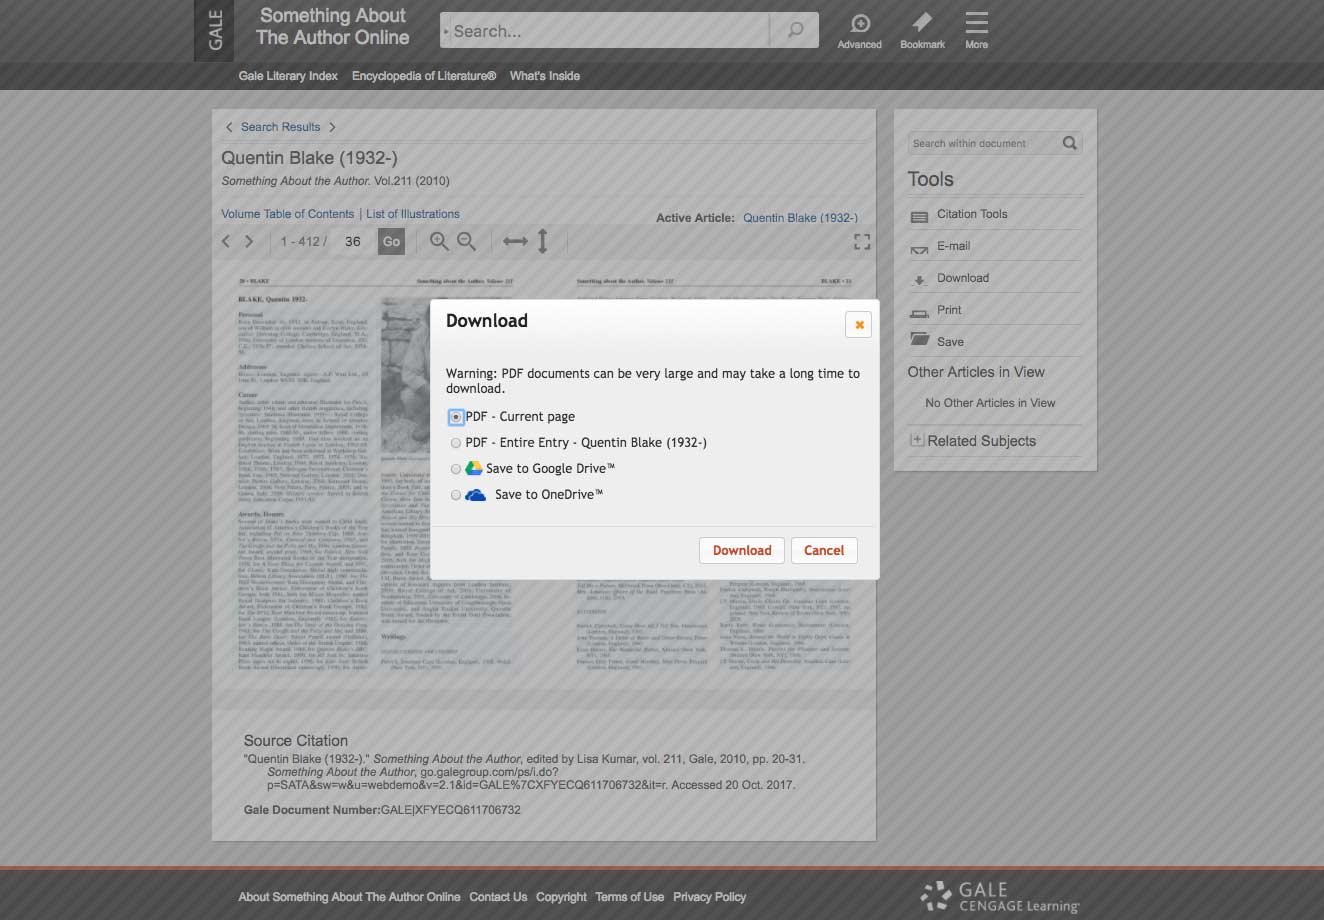Image resolution: width=1324 pixels, height=920 pixels.
Task: Zoom in on the document page
Action: 439,241
